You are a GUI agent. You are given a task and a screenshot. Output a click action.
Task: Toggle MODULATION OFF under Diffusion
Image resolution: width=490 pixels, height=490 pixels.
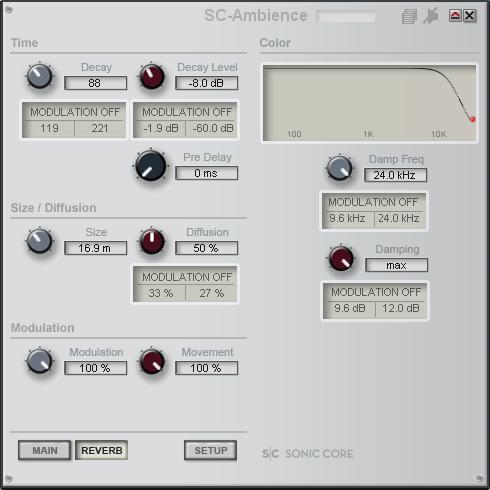(186, 277)
